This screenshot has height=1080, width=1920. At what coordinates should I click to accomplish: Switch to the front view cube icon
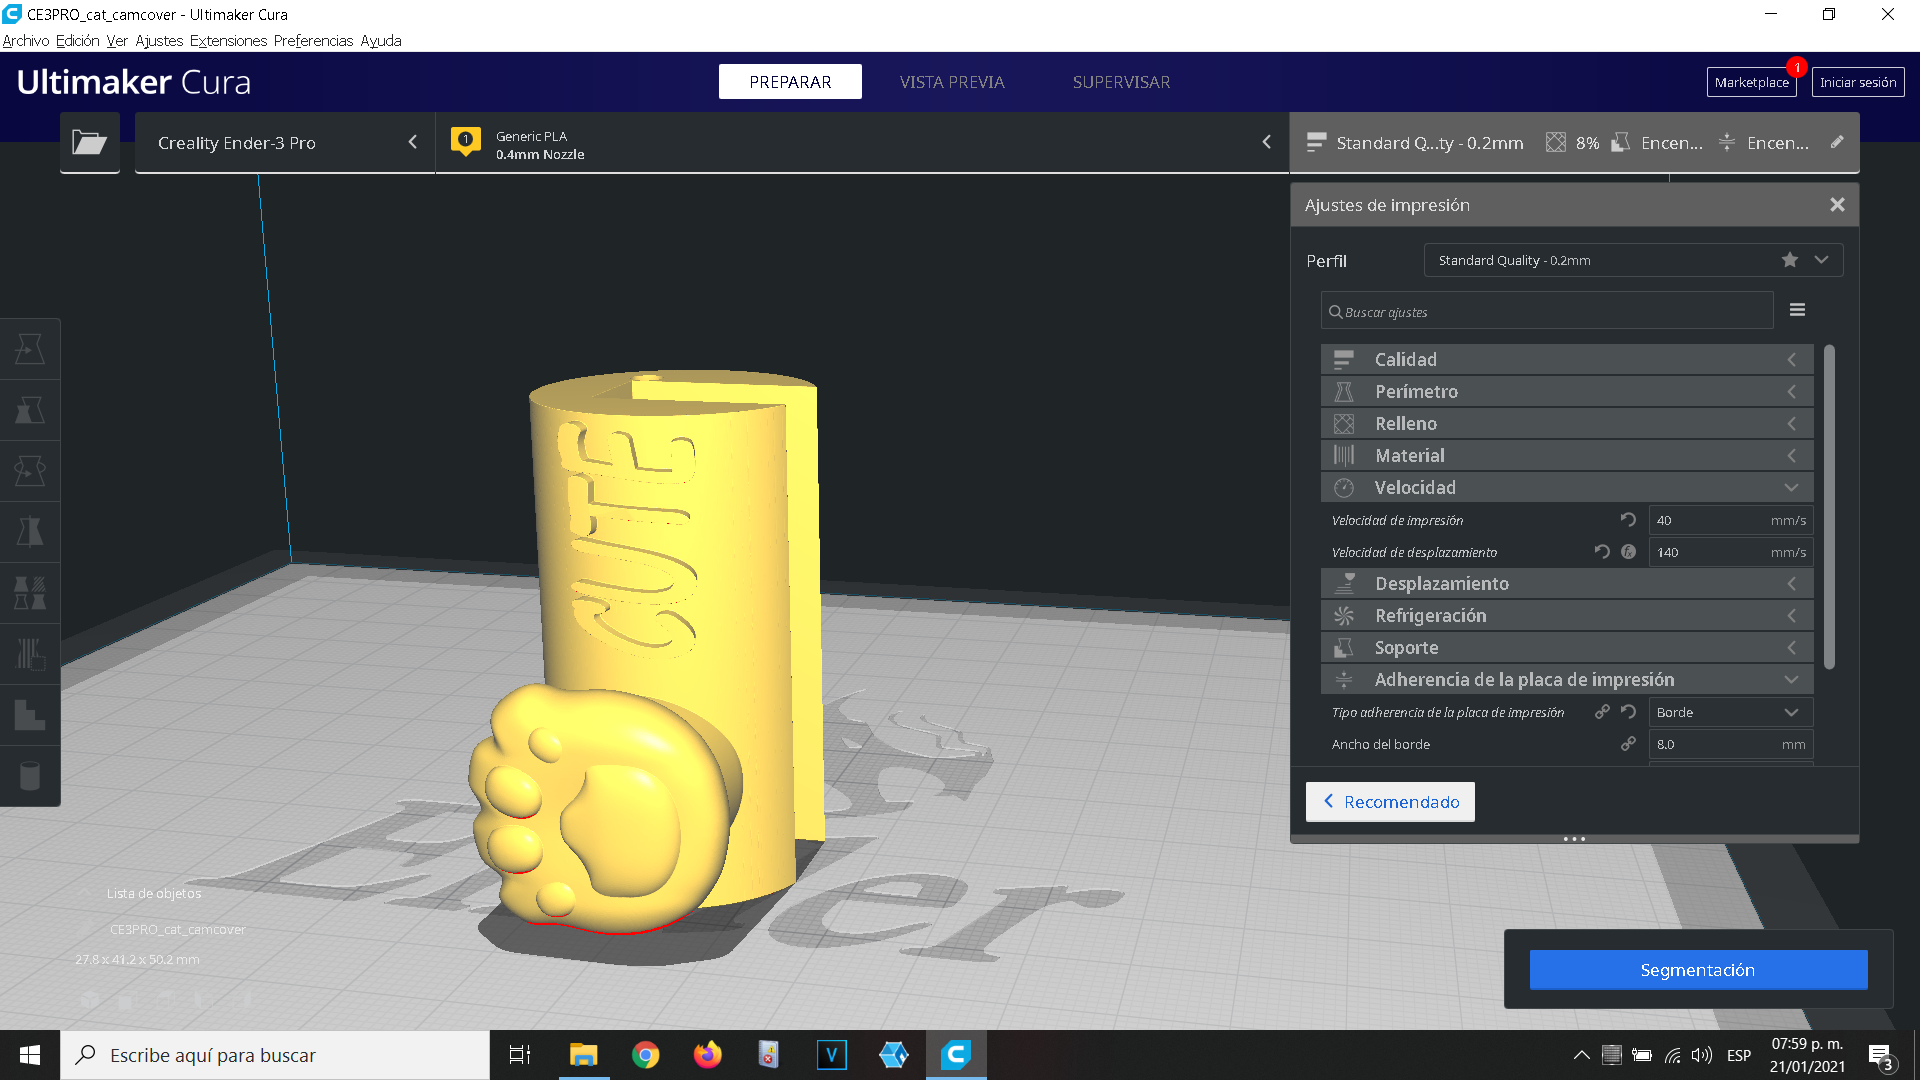click(x=126, y=999)
